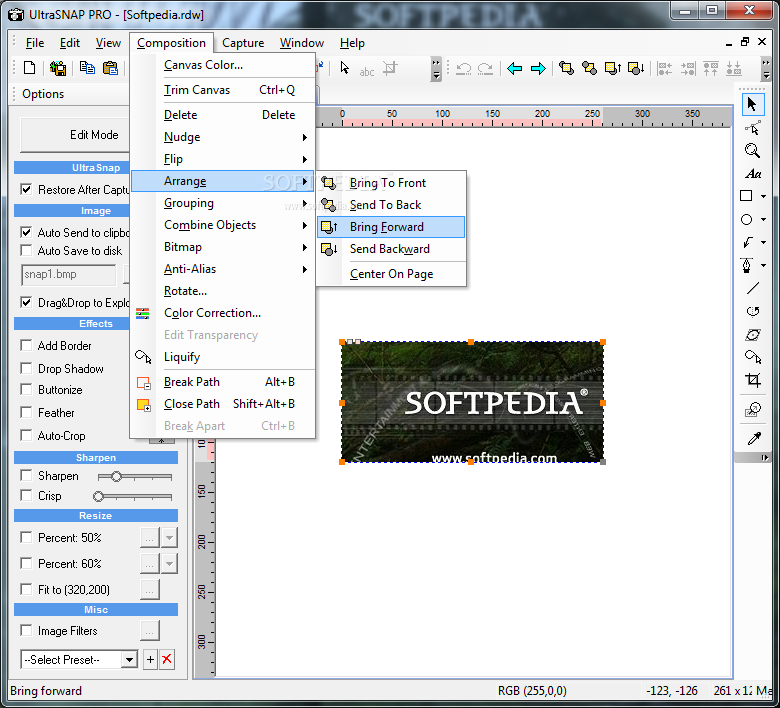This screenshot has height=708, width=780.
Task: Click the Edit Mode button
Action: click(x=75, y=135)
